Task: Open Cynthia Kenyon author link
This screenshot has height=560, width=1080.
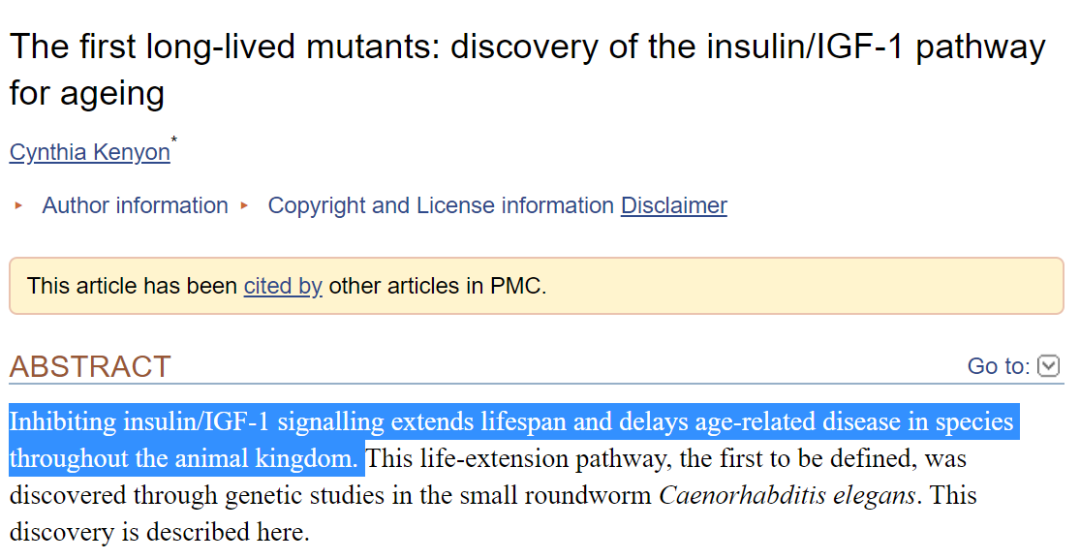Action: click(90, 152)
